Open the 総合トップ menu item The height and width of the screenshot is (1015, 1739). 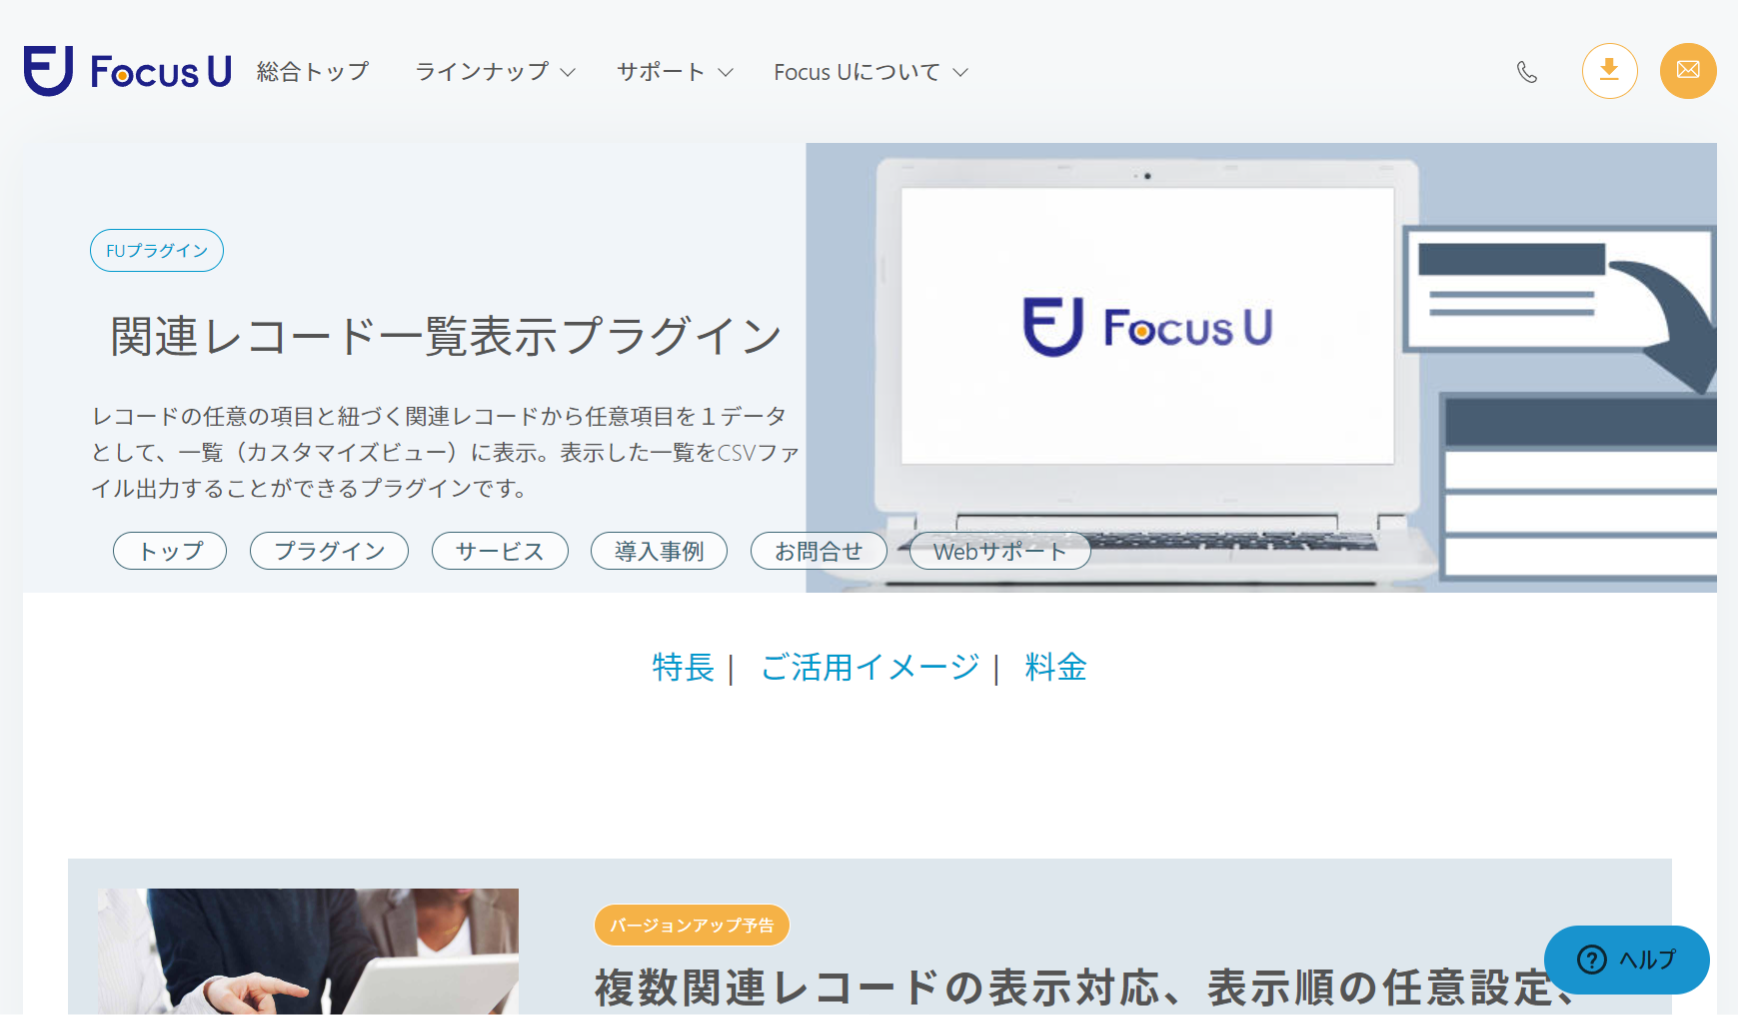[x=313, y=72]
